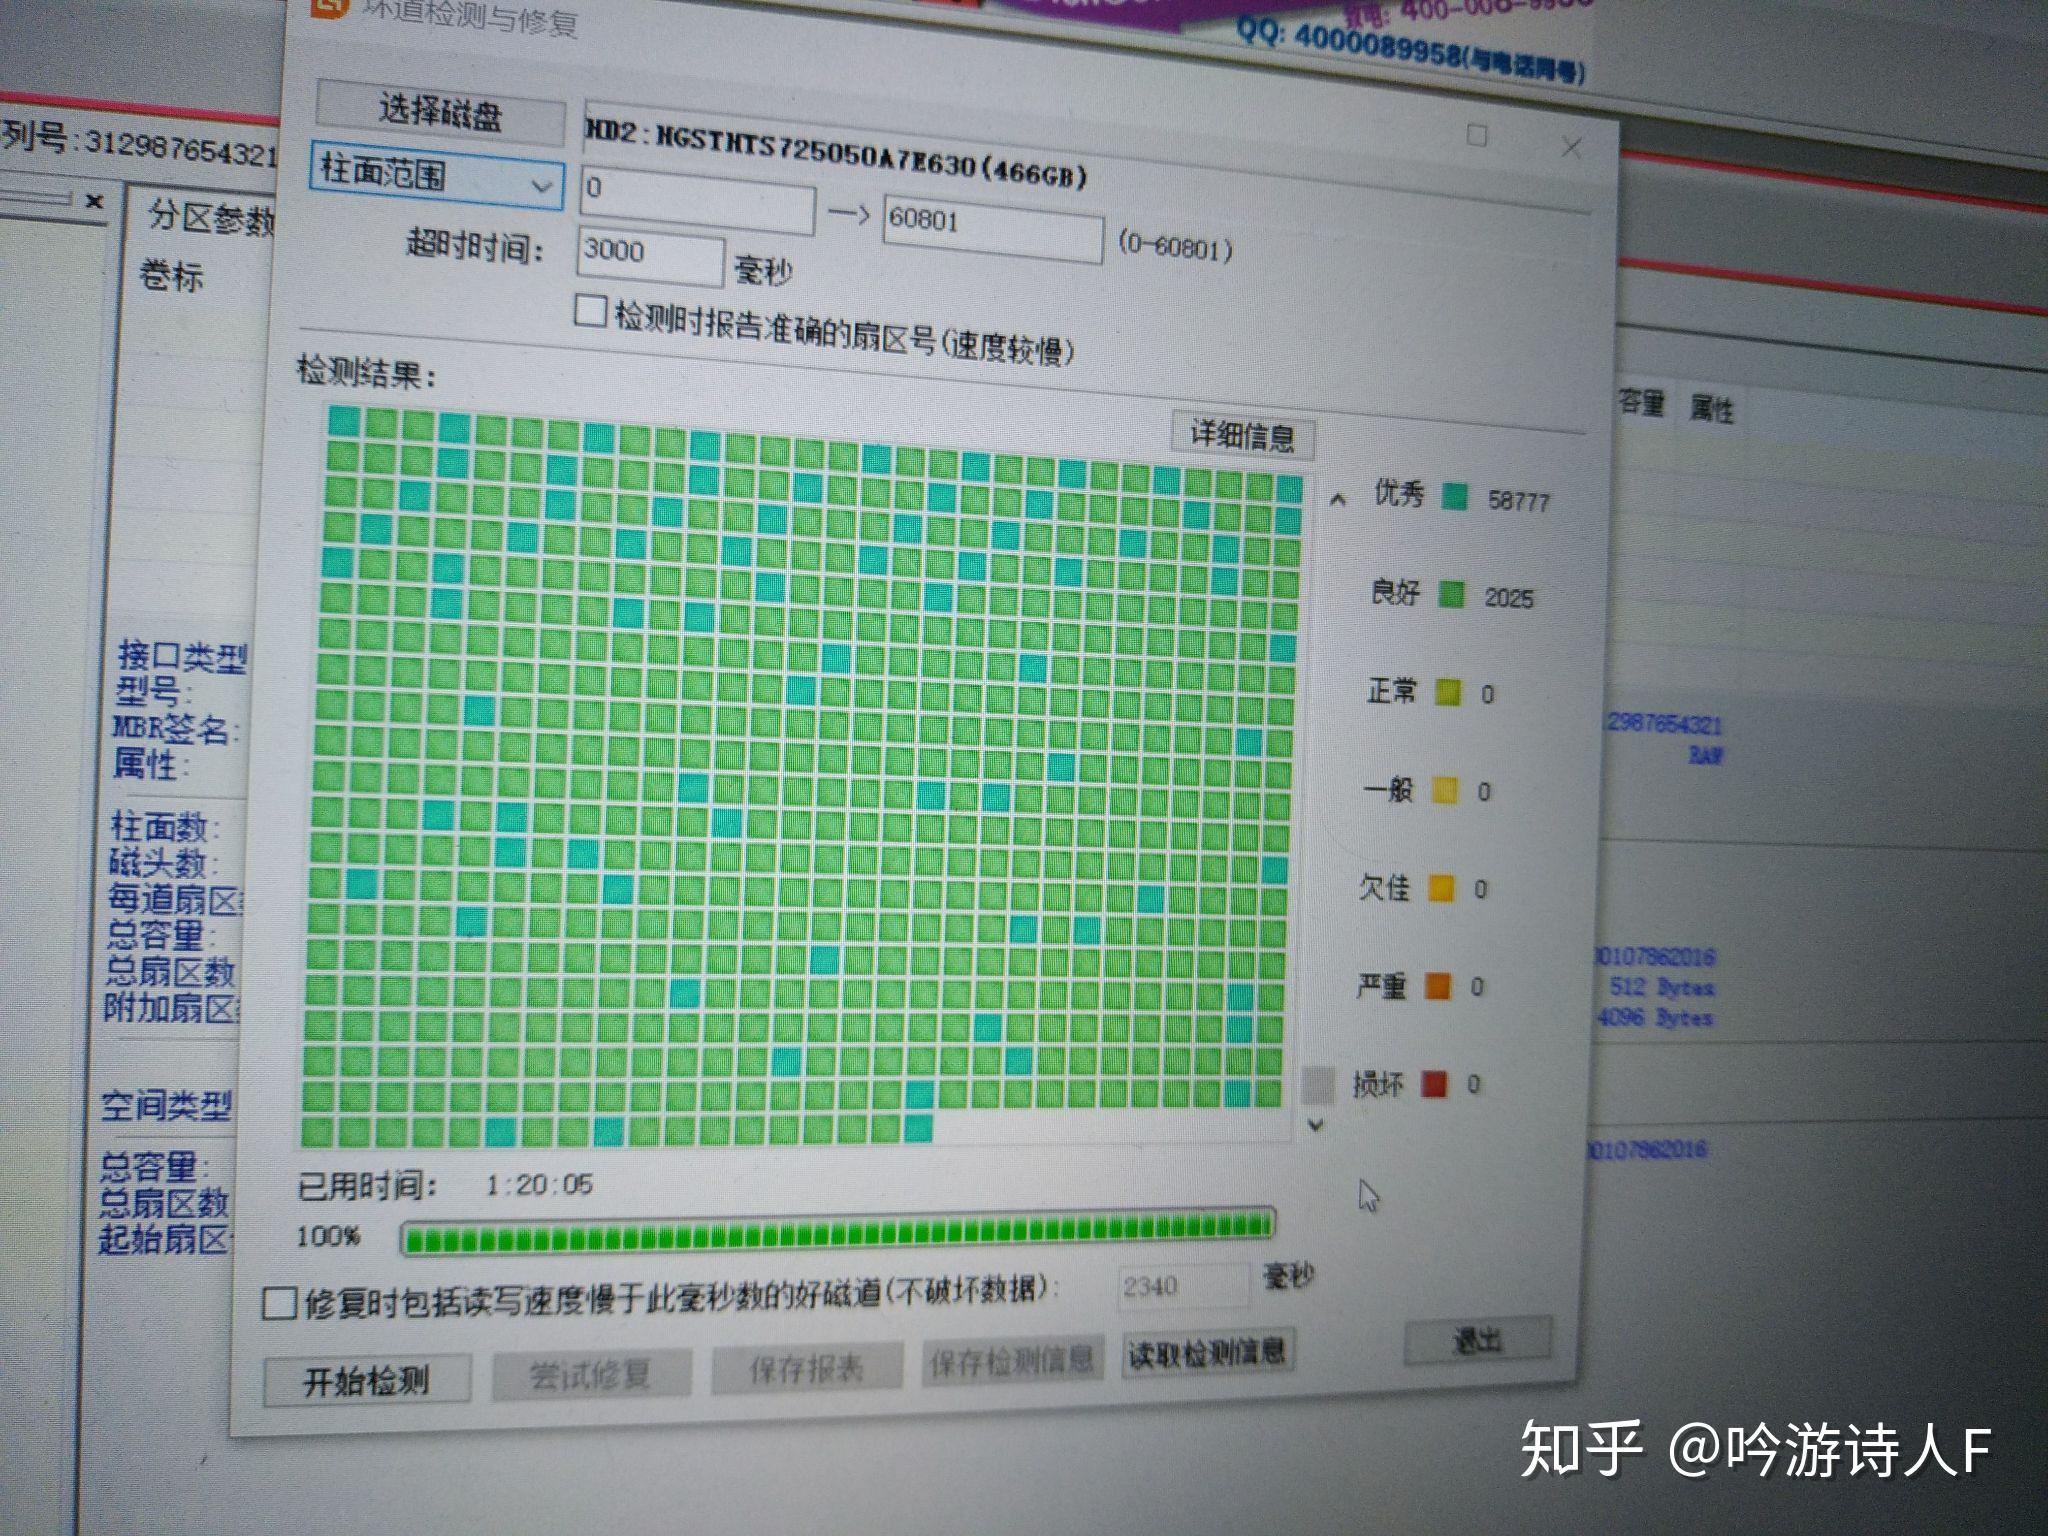This screenshot has width=2048, height=1536.
Task: Enable 修复时包括读写速度慢 checkbox
Action: coord(279,1303)
